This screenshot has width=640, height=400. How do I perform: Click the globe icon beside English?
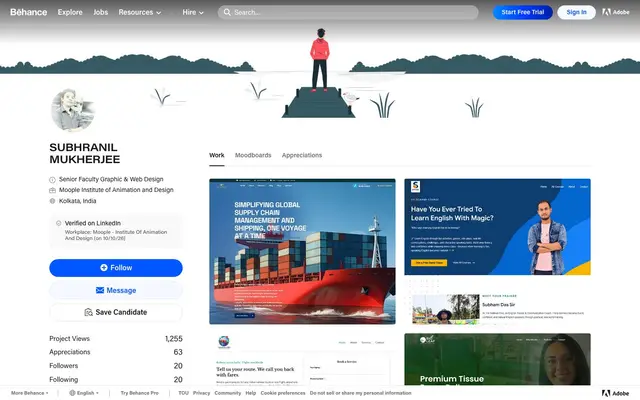(x=72, y=393)
